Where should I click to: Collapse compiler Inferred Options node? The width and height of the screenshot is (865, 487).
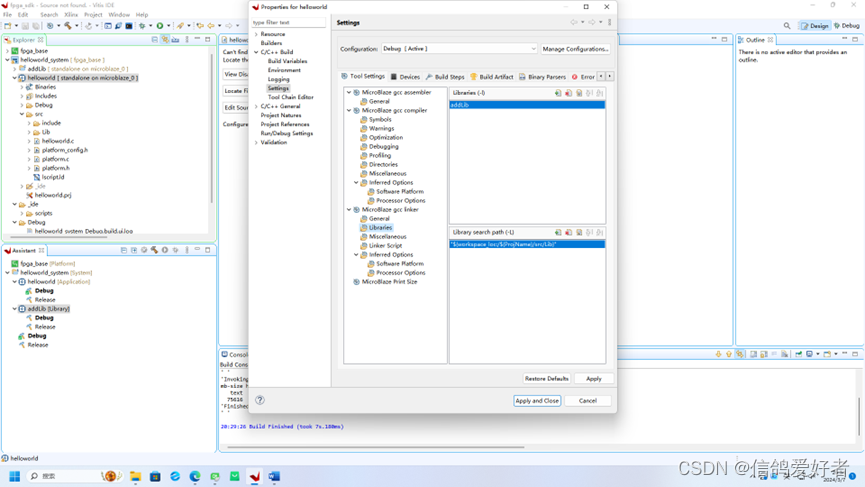tap(356, 183)
